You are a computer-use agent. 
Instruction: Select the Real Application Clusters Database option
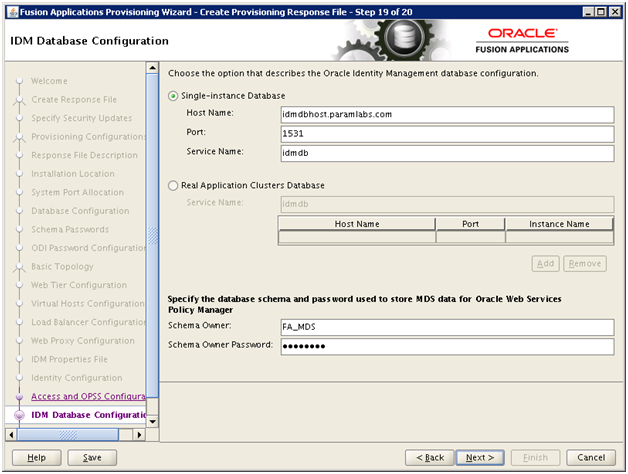tap(173, 186)
